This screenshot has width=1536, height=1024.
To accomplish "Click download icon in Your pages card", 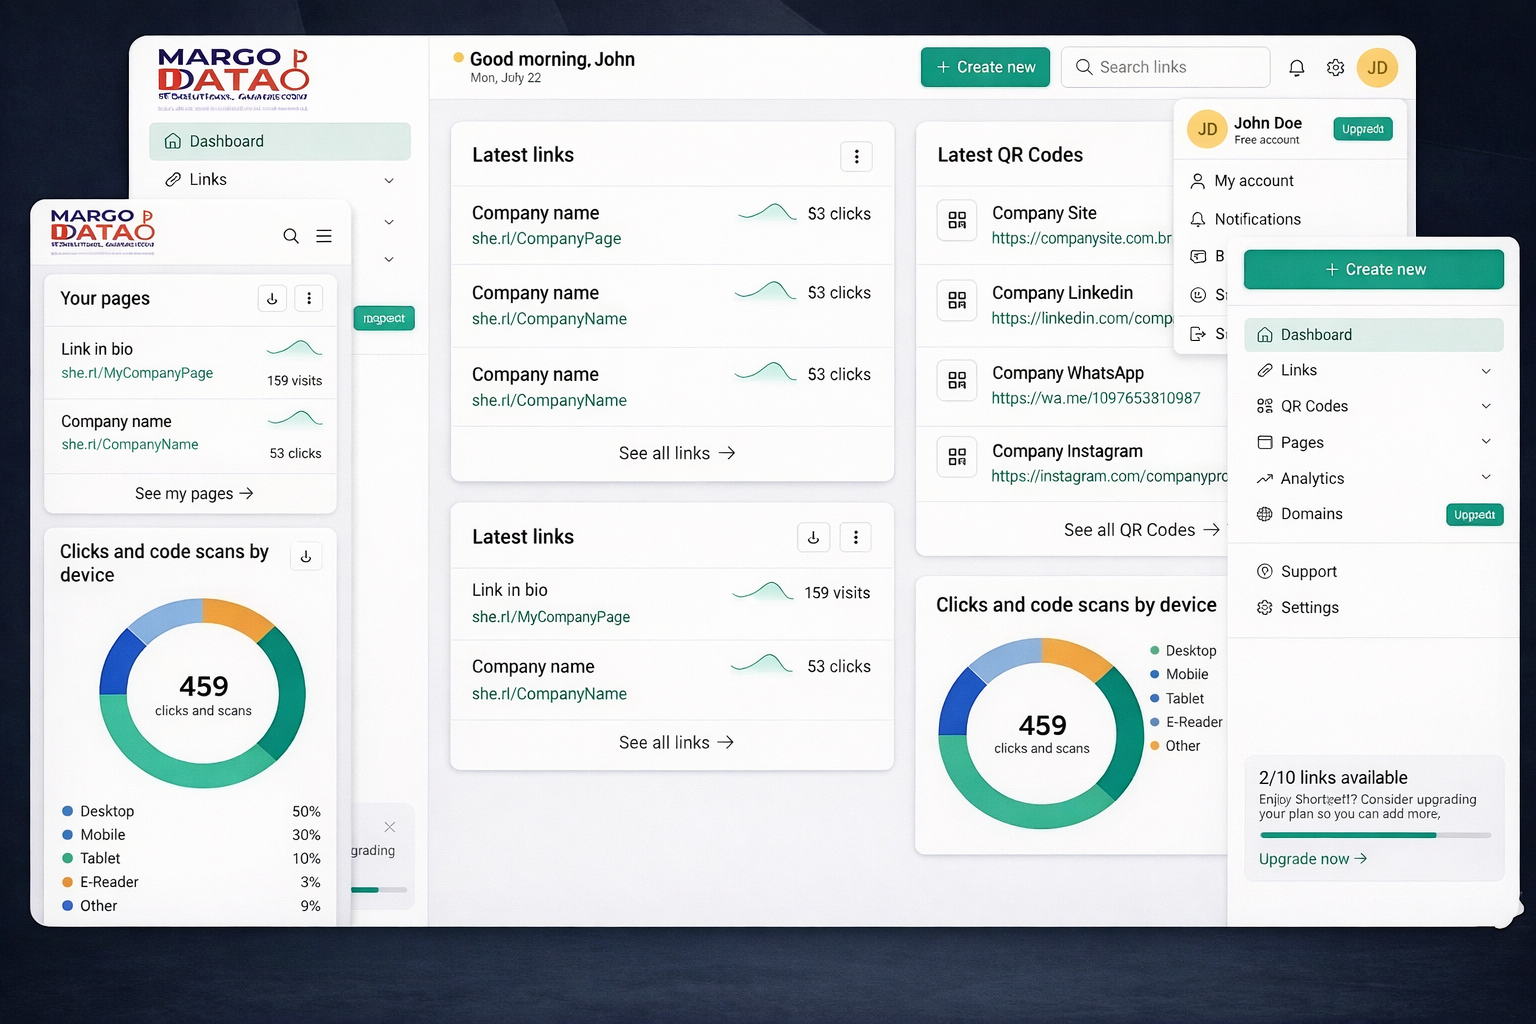I will pos(272,298).
